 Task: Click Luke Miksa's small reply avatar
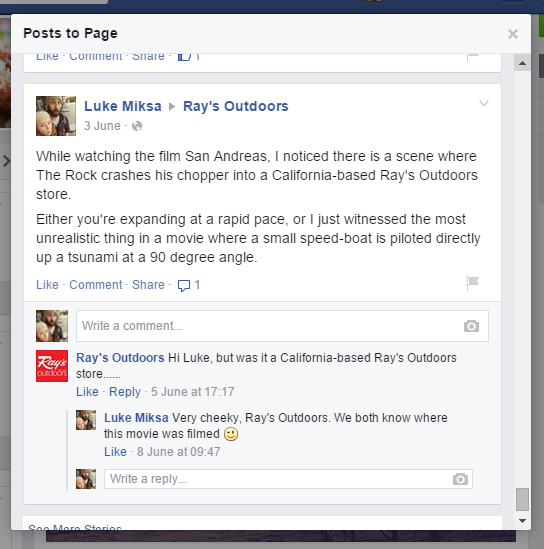tap(86, 420)
